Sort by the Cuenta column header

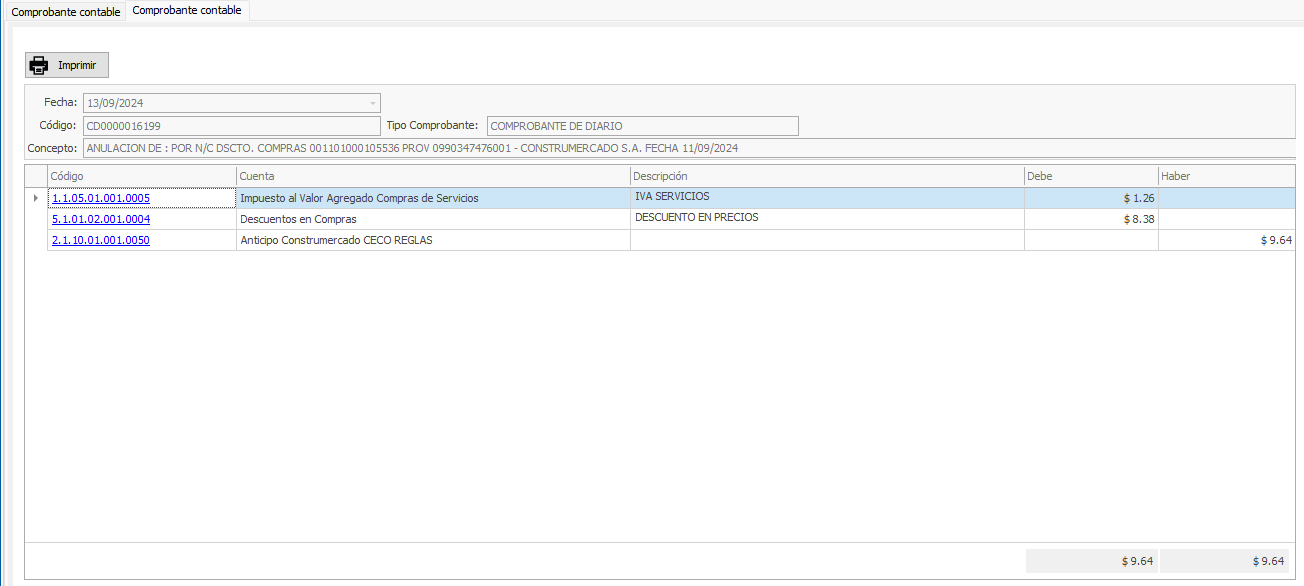(432, 176)
